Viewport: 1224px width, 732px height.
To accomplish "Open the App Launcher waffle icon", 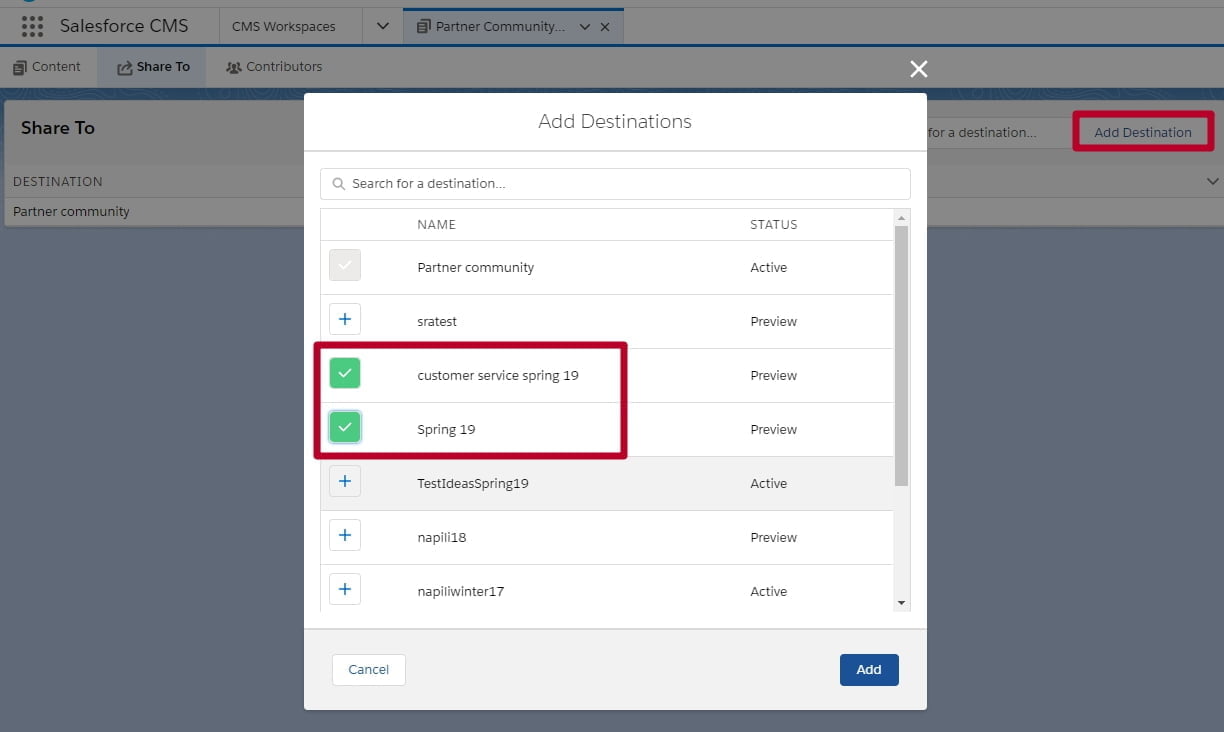I will pos(31,25).
